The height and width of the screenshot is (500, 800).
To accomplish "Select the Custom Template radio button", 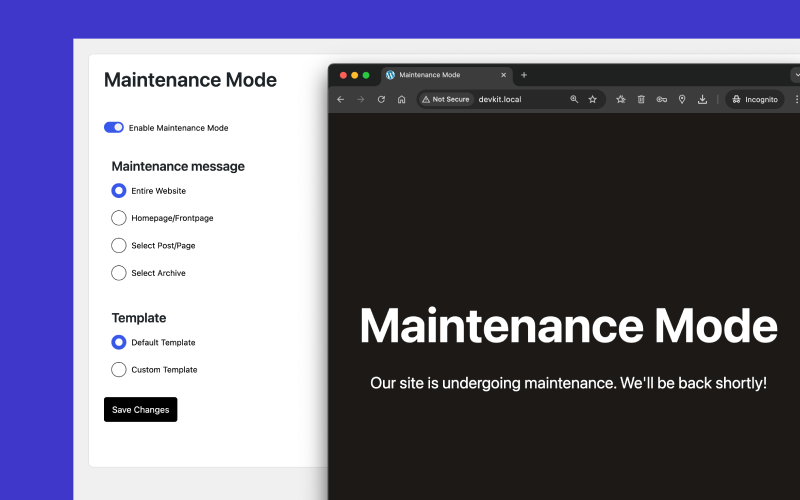I will [x=119, y=370].
